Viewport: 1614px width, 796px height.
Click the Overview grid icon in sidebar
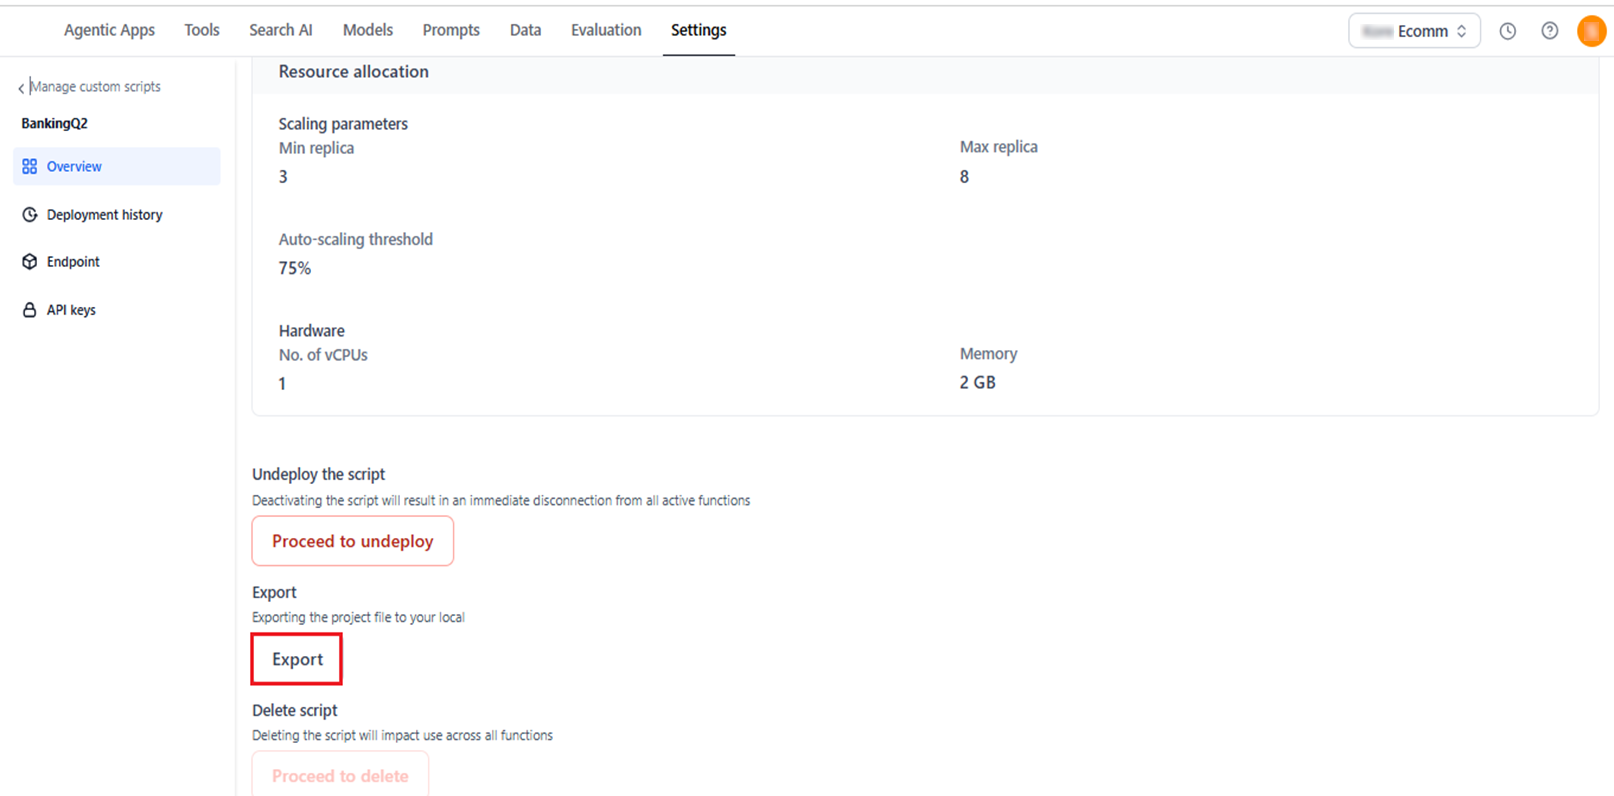(30, 167)
